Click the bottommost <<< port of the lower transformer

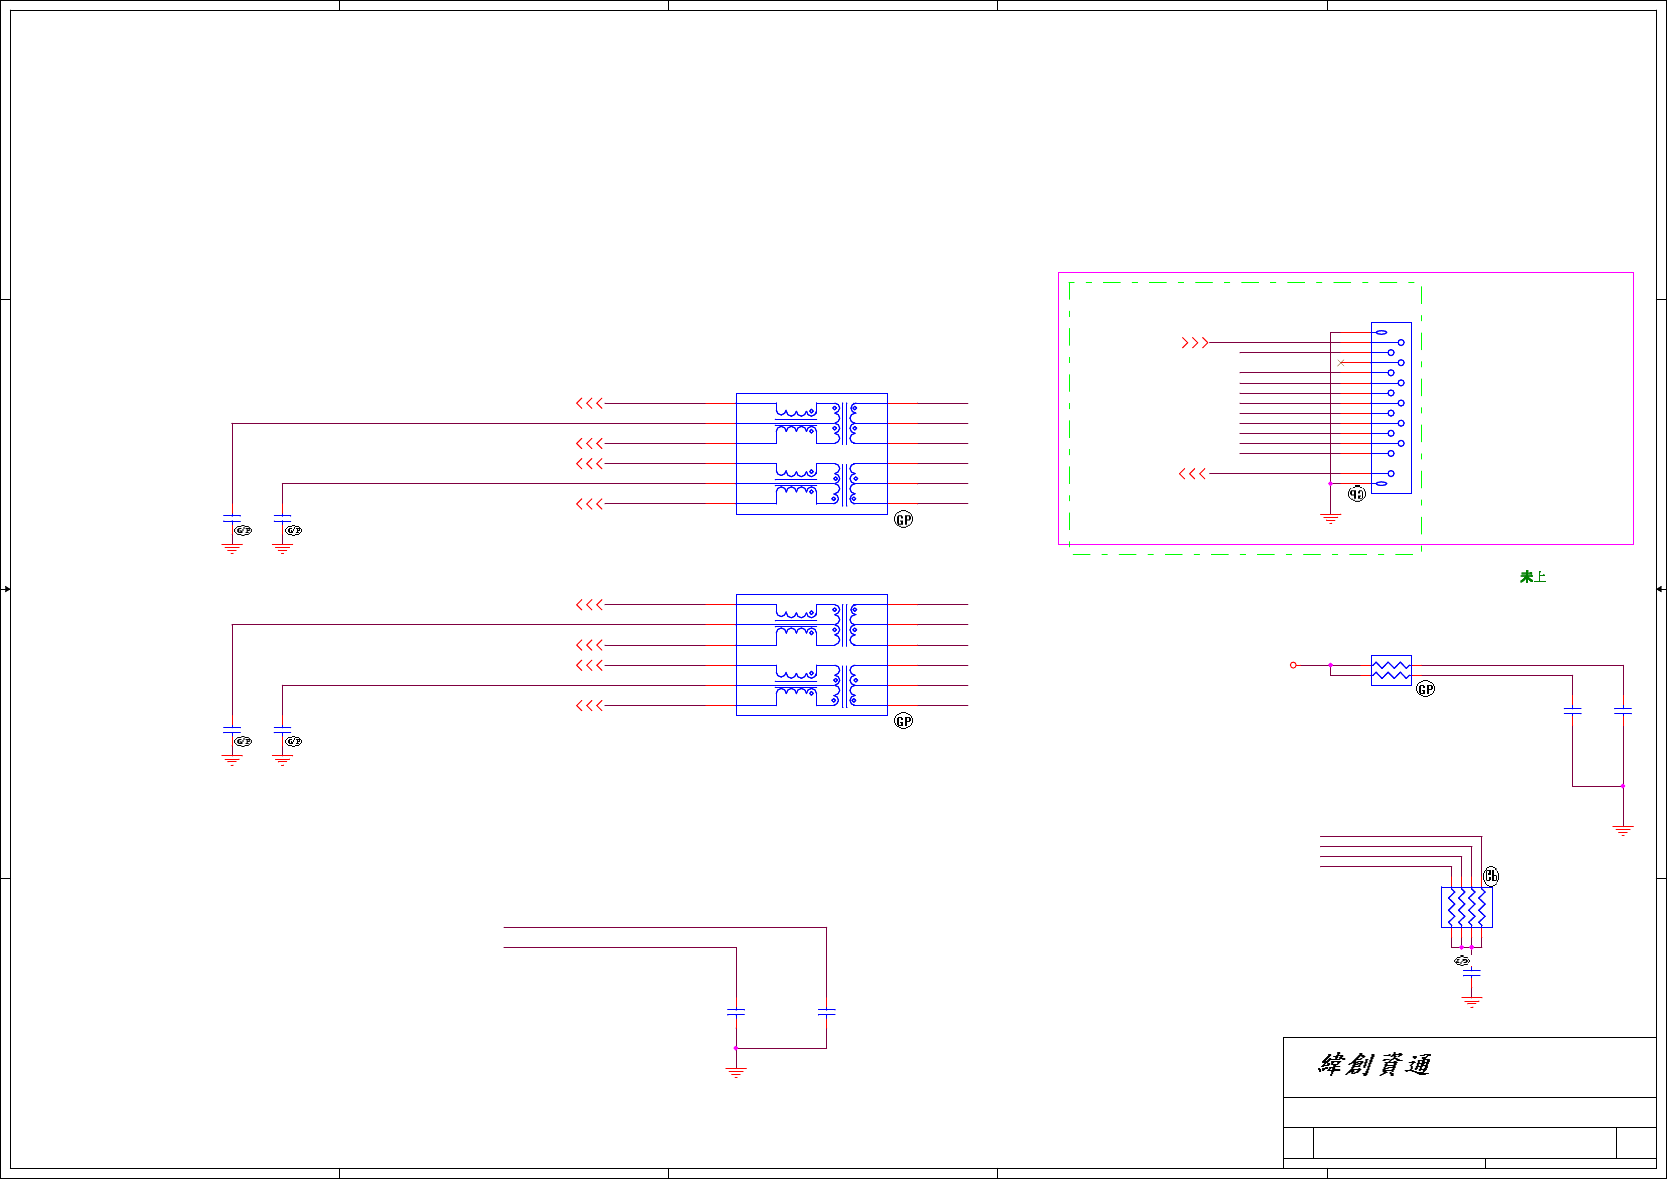(590, 706)
